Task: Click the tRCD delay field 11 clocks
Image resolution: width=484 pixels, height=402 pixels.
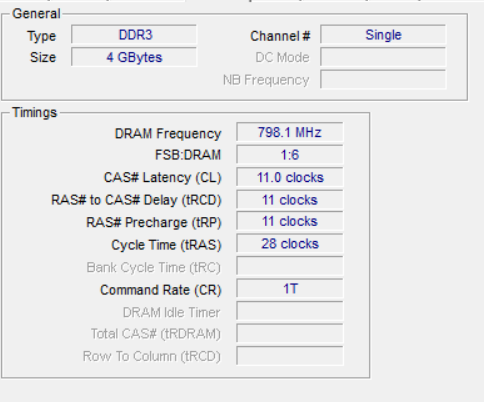Action: pyautogui.click(x=290, y=199)
